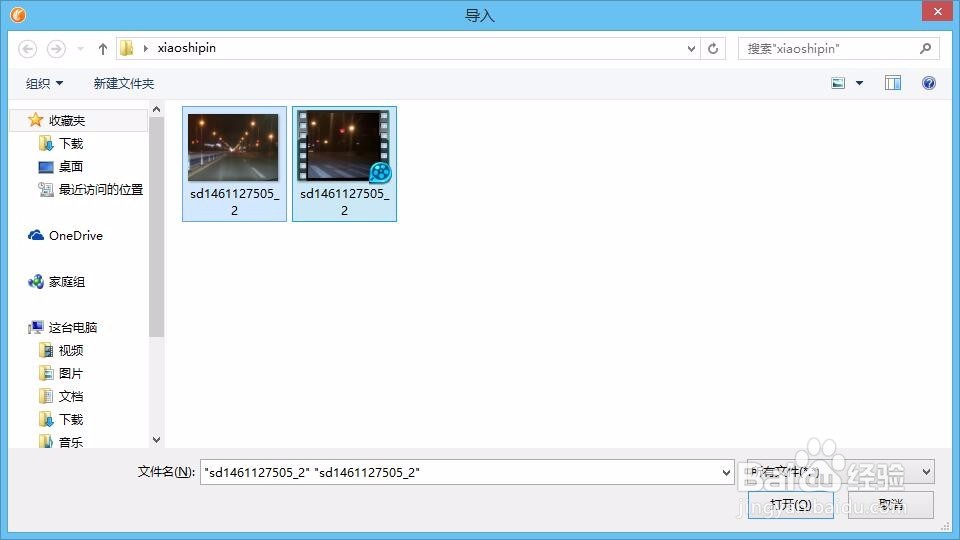Open the view options dropdown arrow

pos(860,83)
